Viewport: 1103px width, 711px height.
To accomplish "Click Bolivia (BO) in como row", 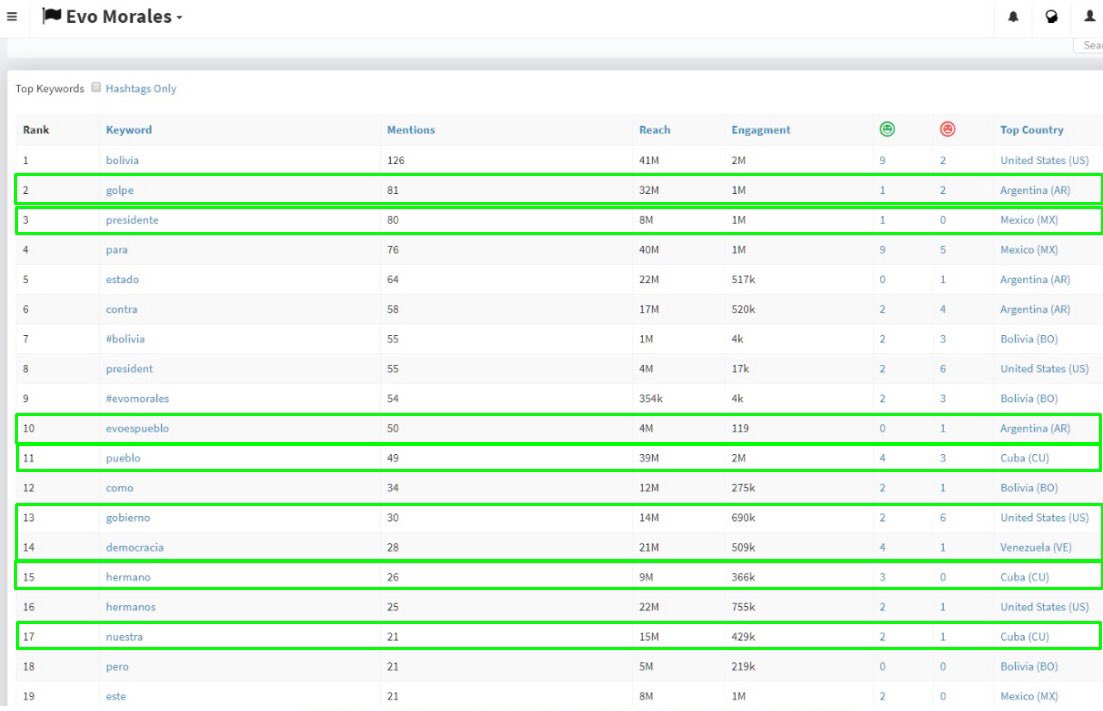I will 1028,487.
